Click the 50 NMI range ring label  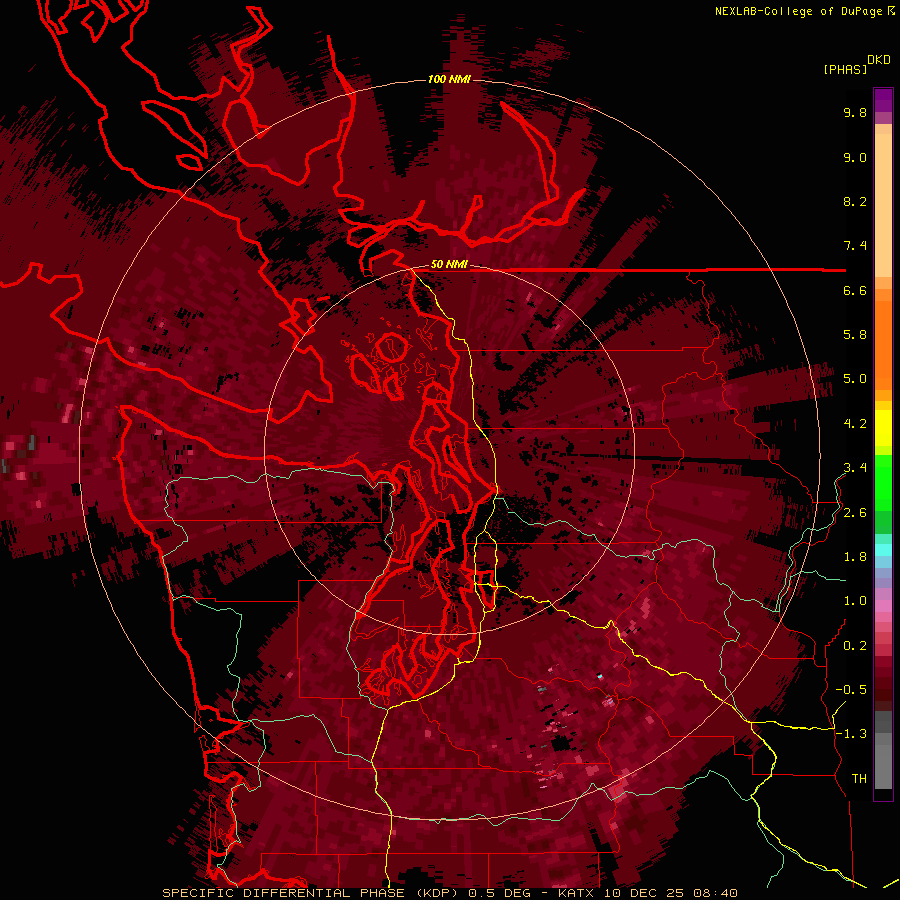tap(449, 264)
